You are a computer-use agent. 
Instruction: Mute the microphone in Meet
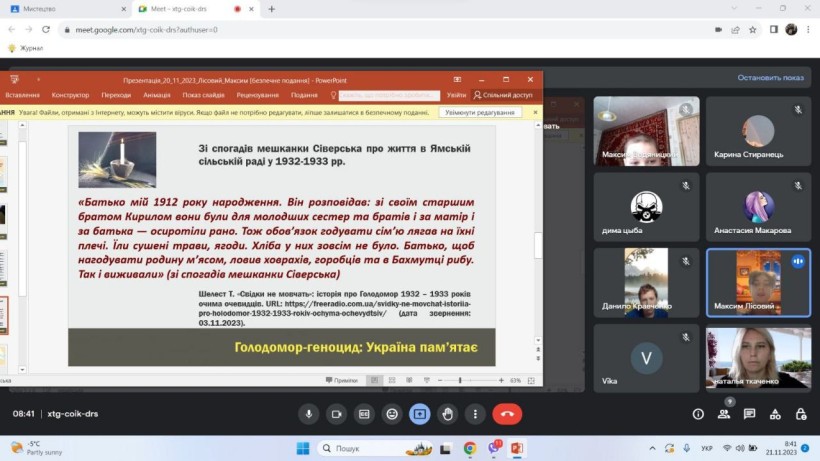(x=309, y=414)
